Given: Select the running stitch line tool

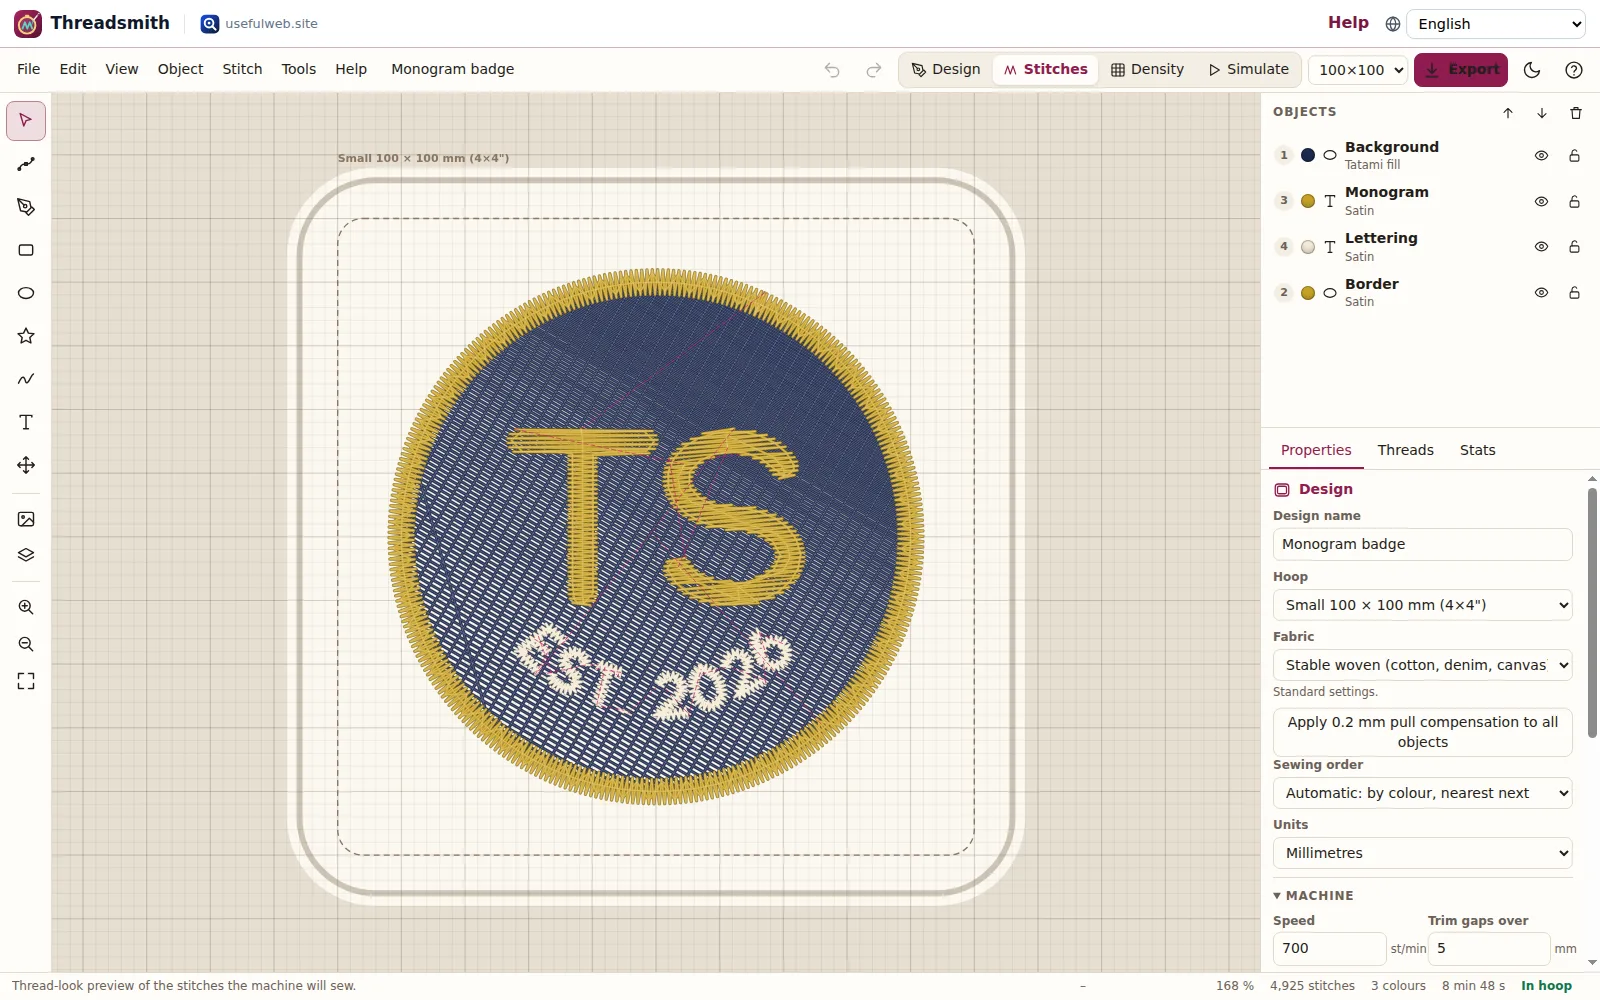Looking at the screenshot, I should pyautogui.click(x=26, y=164).
